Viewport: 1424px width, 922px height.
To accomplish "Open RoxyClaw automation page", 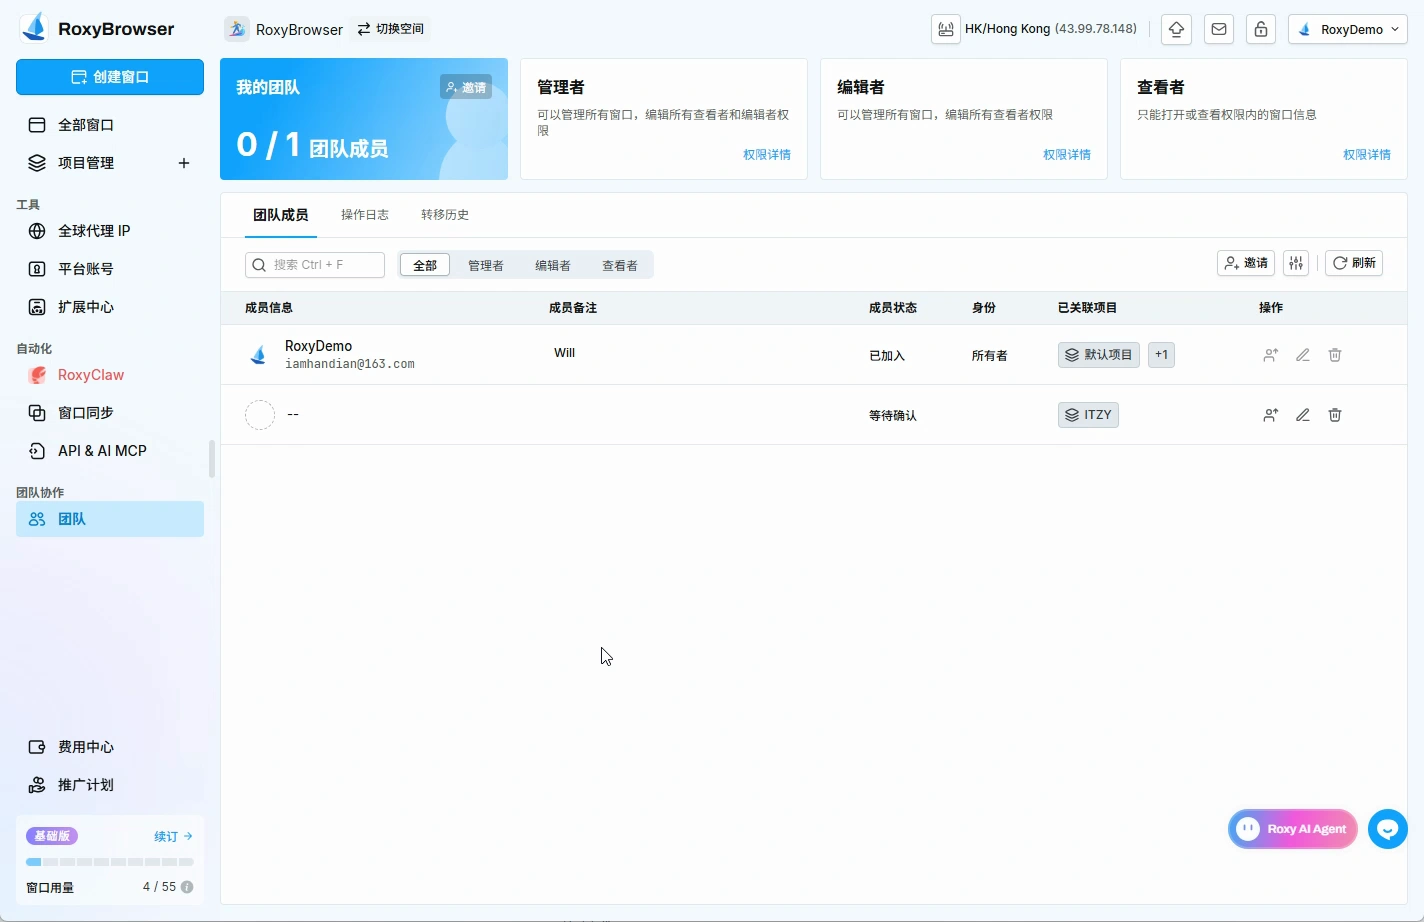I will coord(110,375).
